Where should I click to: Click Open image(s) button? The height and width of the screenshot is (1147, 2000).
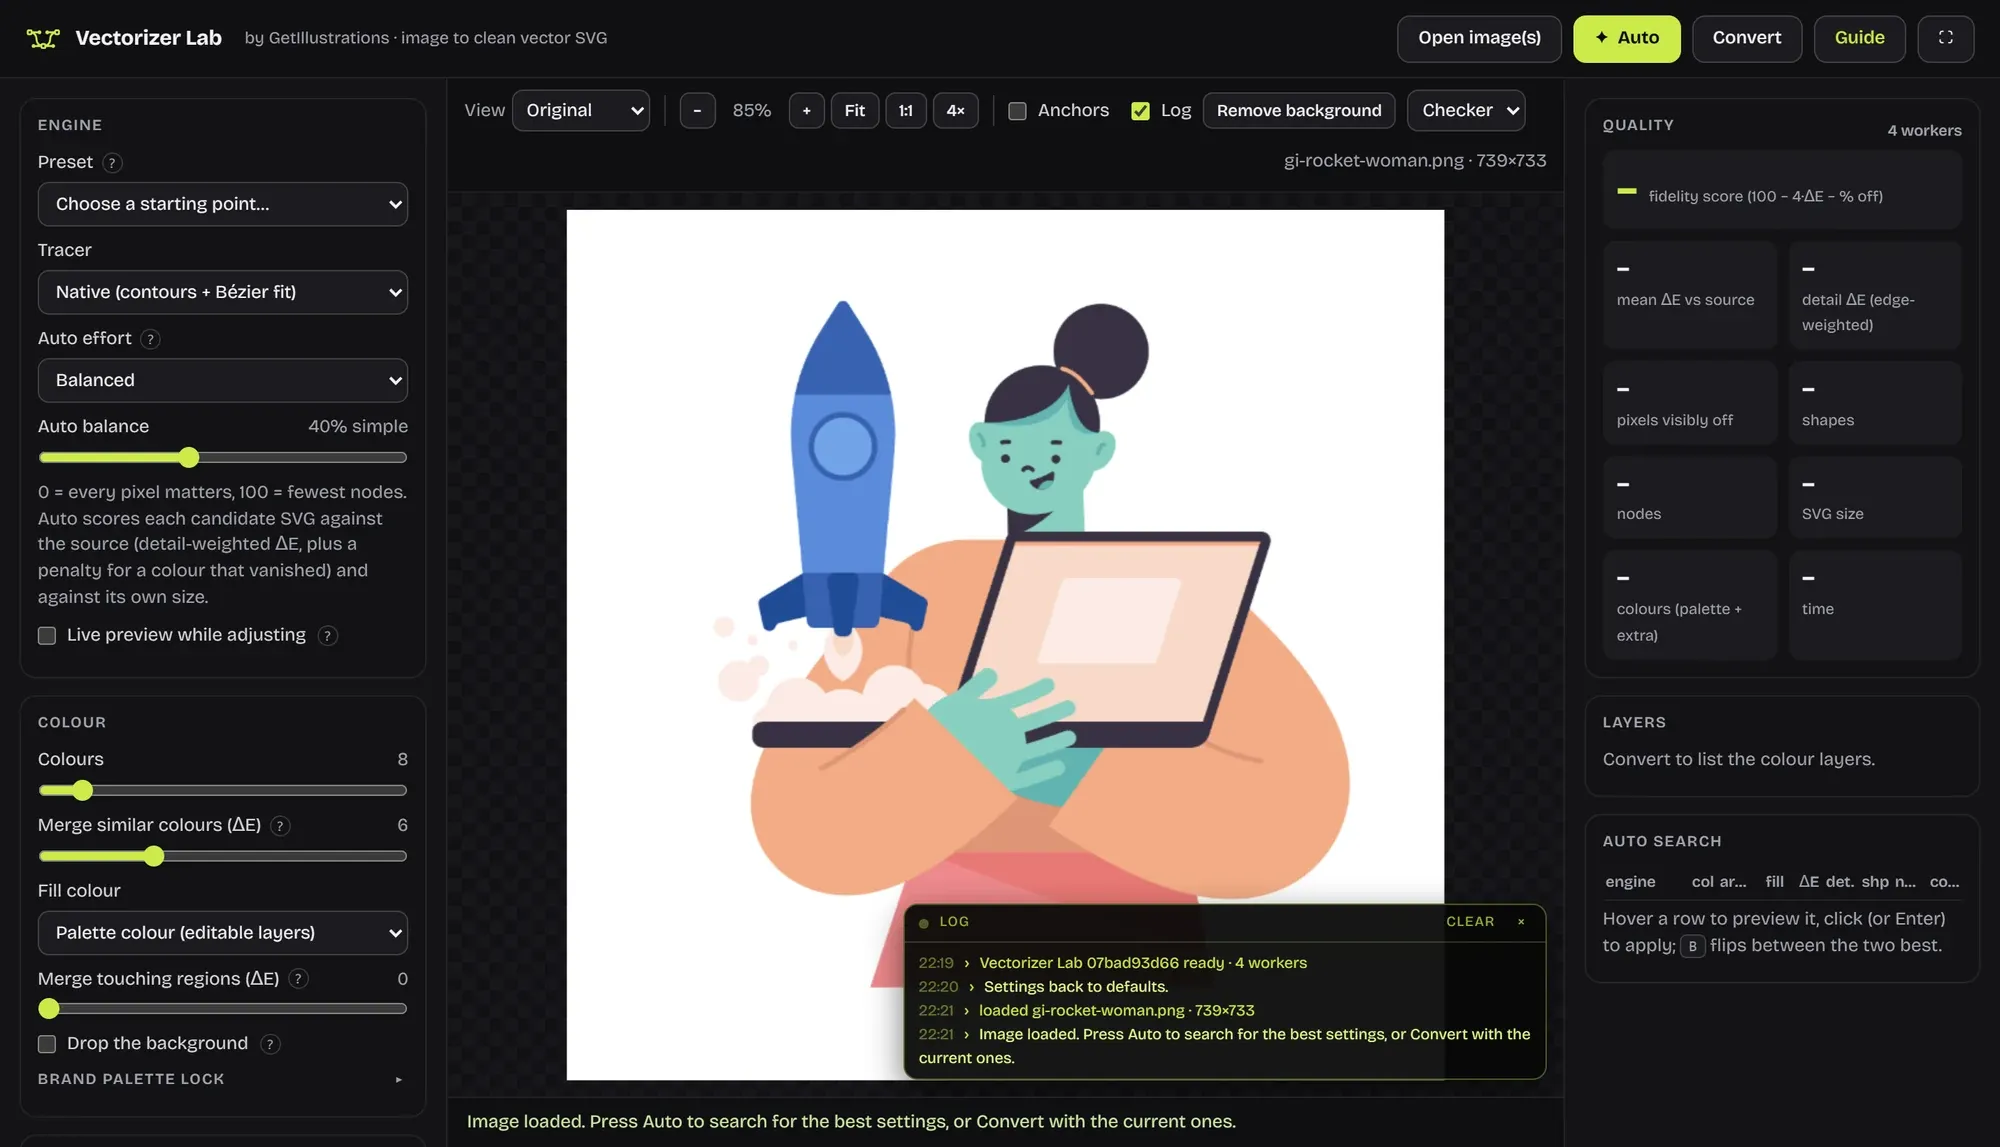[x=1479, y=38]
